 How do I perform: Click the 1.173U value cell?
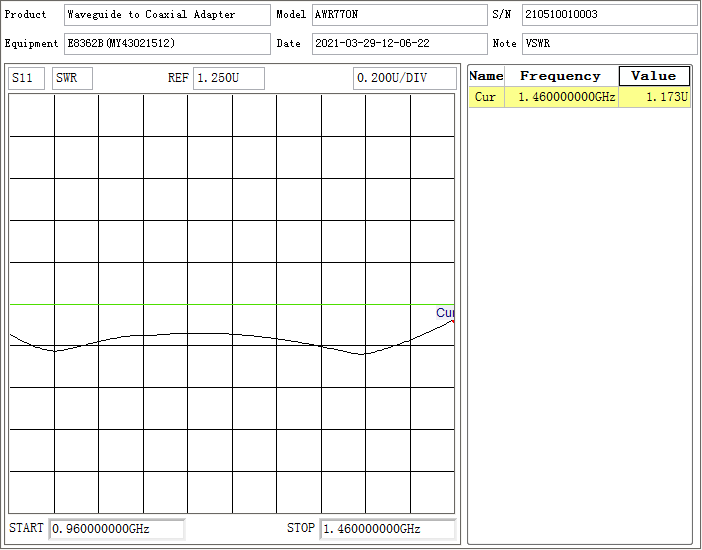tap(654, 97)
